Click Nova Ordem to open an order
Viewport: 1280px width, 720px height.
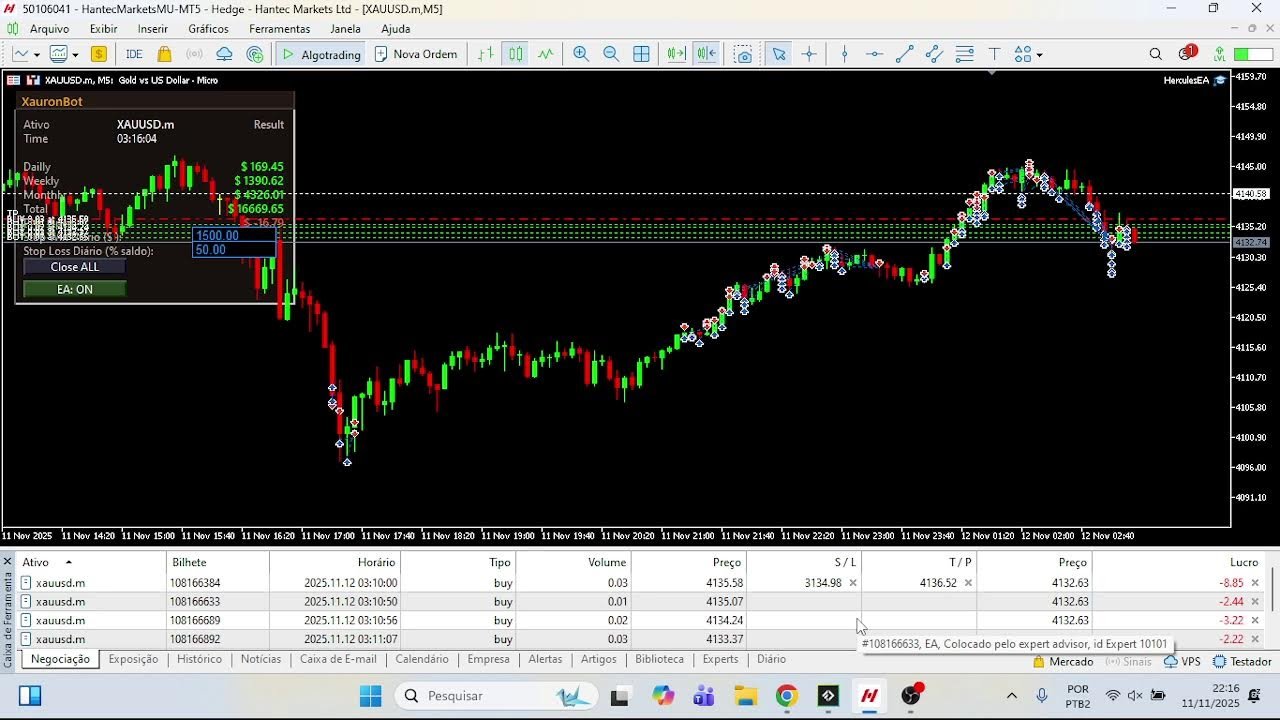coord(415,54)
